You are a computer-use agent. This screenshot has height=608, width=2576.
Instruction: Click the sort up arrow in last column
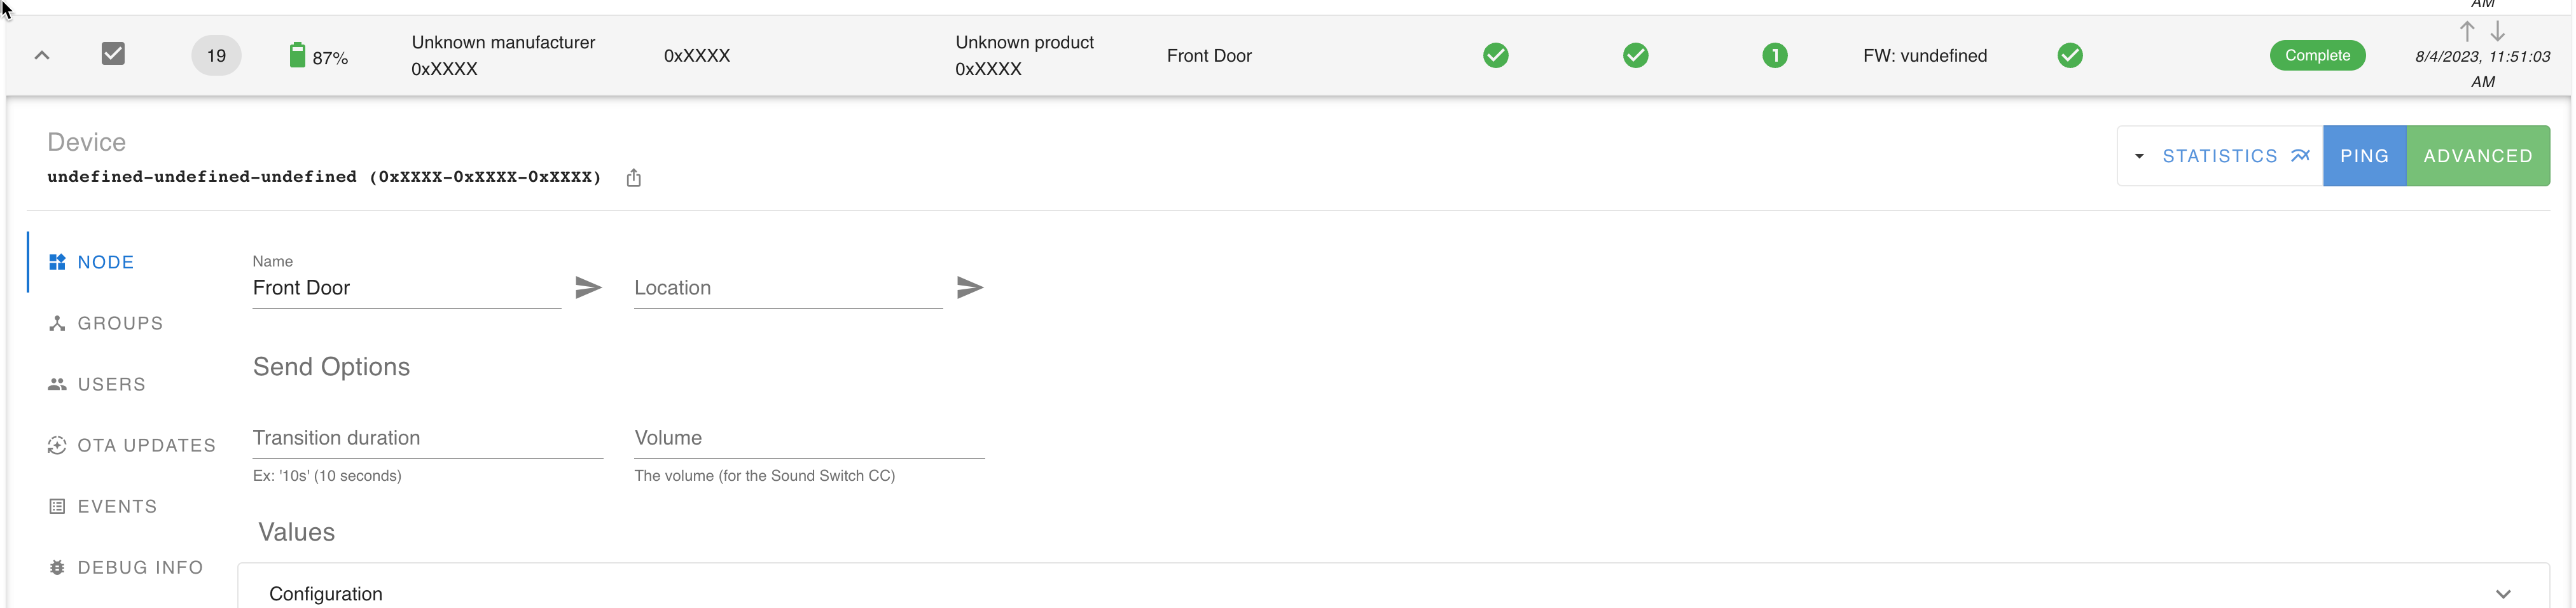(2467, 32)
